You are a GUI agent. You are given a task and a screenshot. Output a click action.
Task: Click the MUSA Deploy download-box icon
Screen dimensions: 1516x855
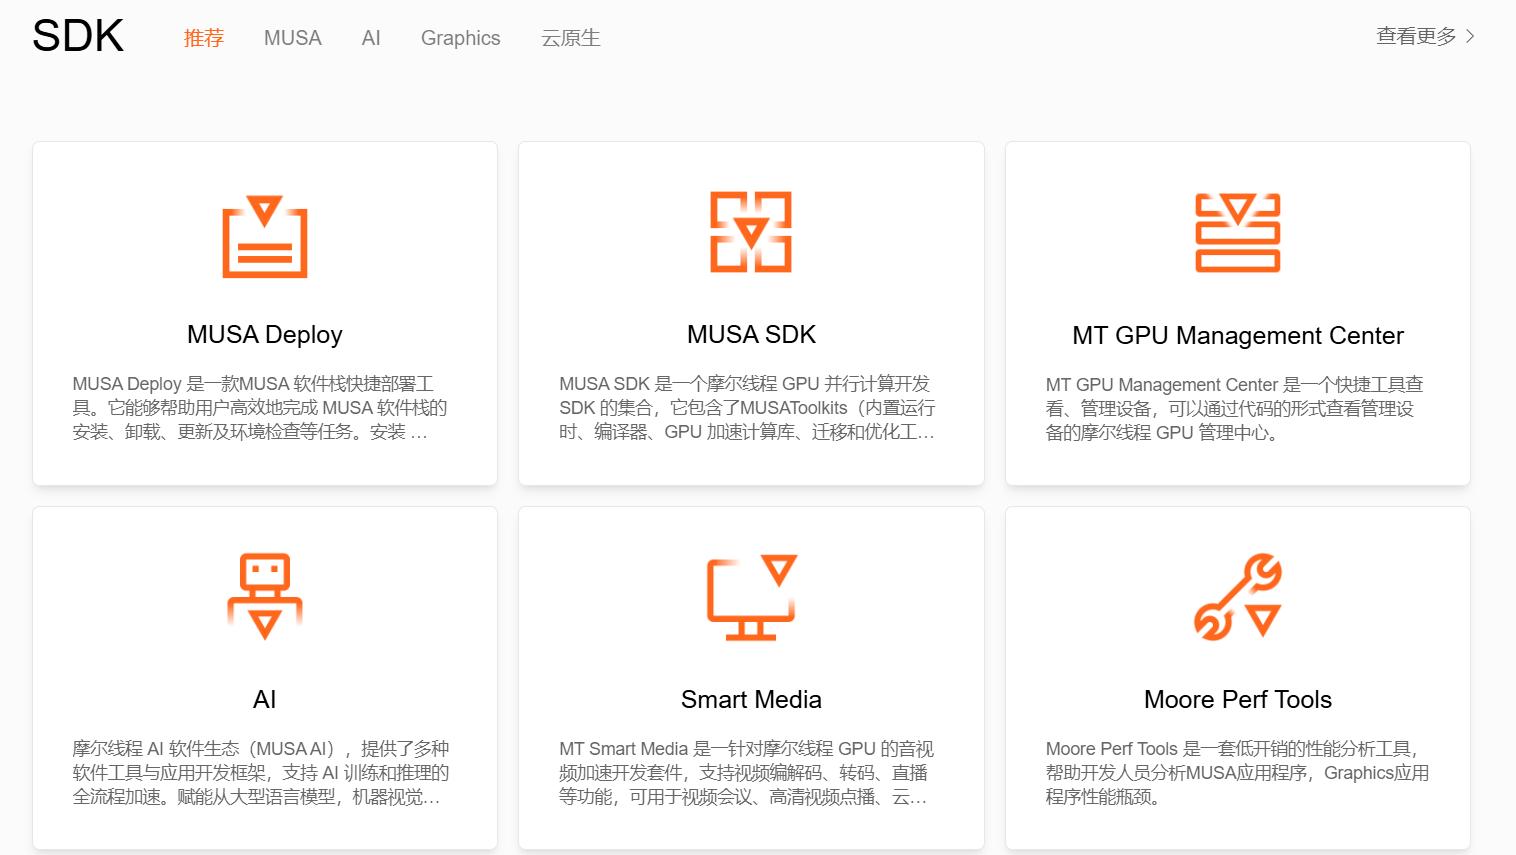[x=264, y=237]
